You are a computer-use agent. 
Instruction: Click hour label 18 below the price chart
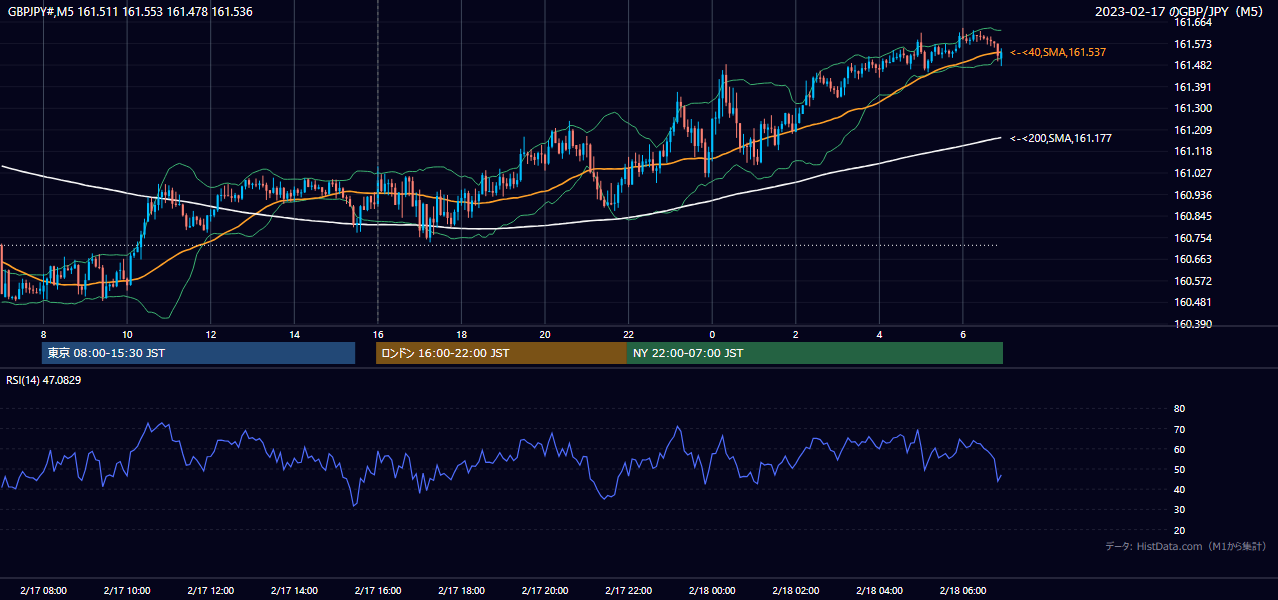click(x=461, y=334)
